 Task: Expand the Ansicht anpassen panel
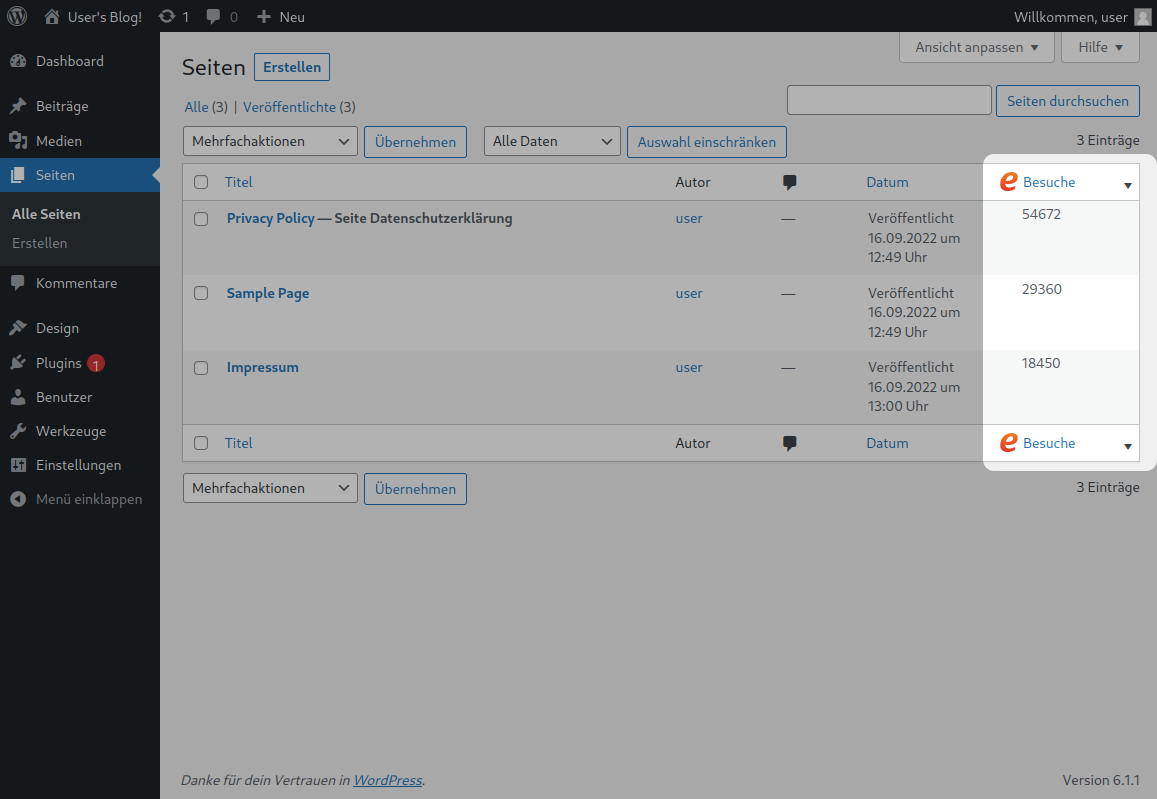click(976, 47)
